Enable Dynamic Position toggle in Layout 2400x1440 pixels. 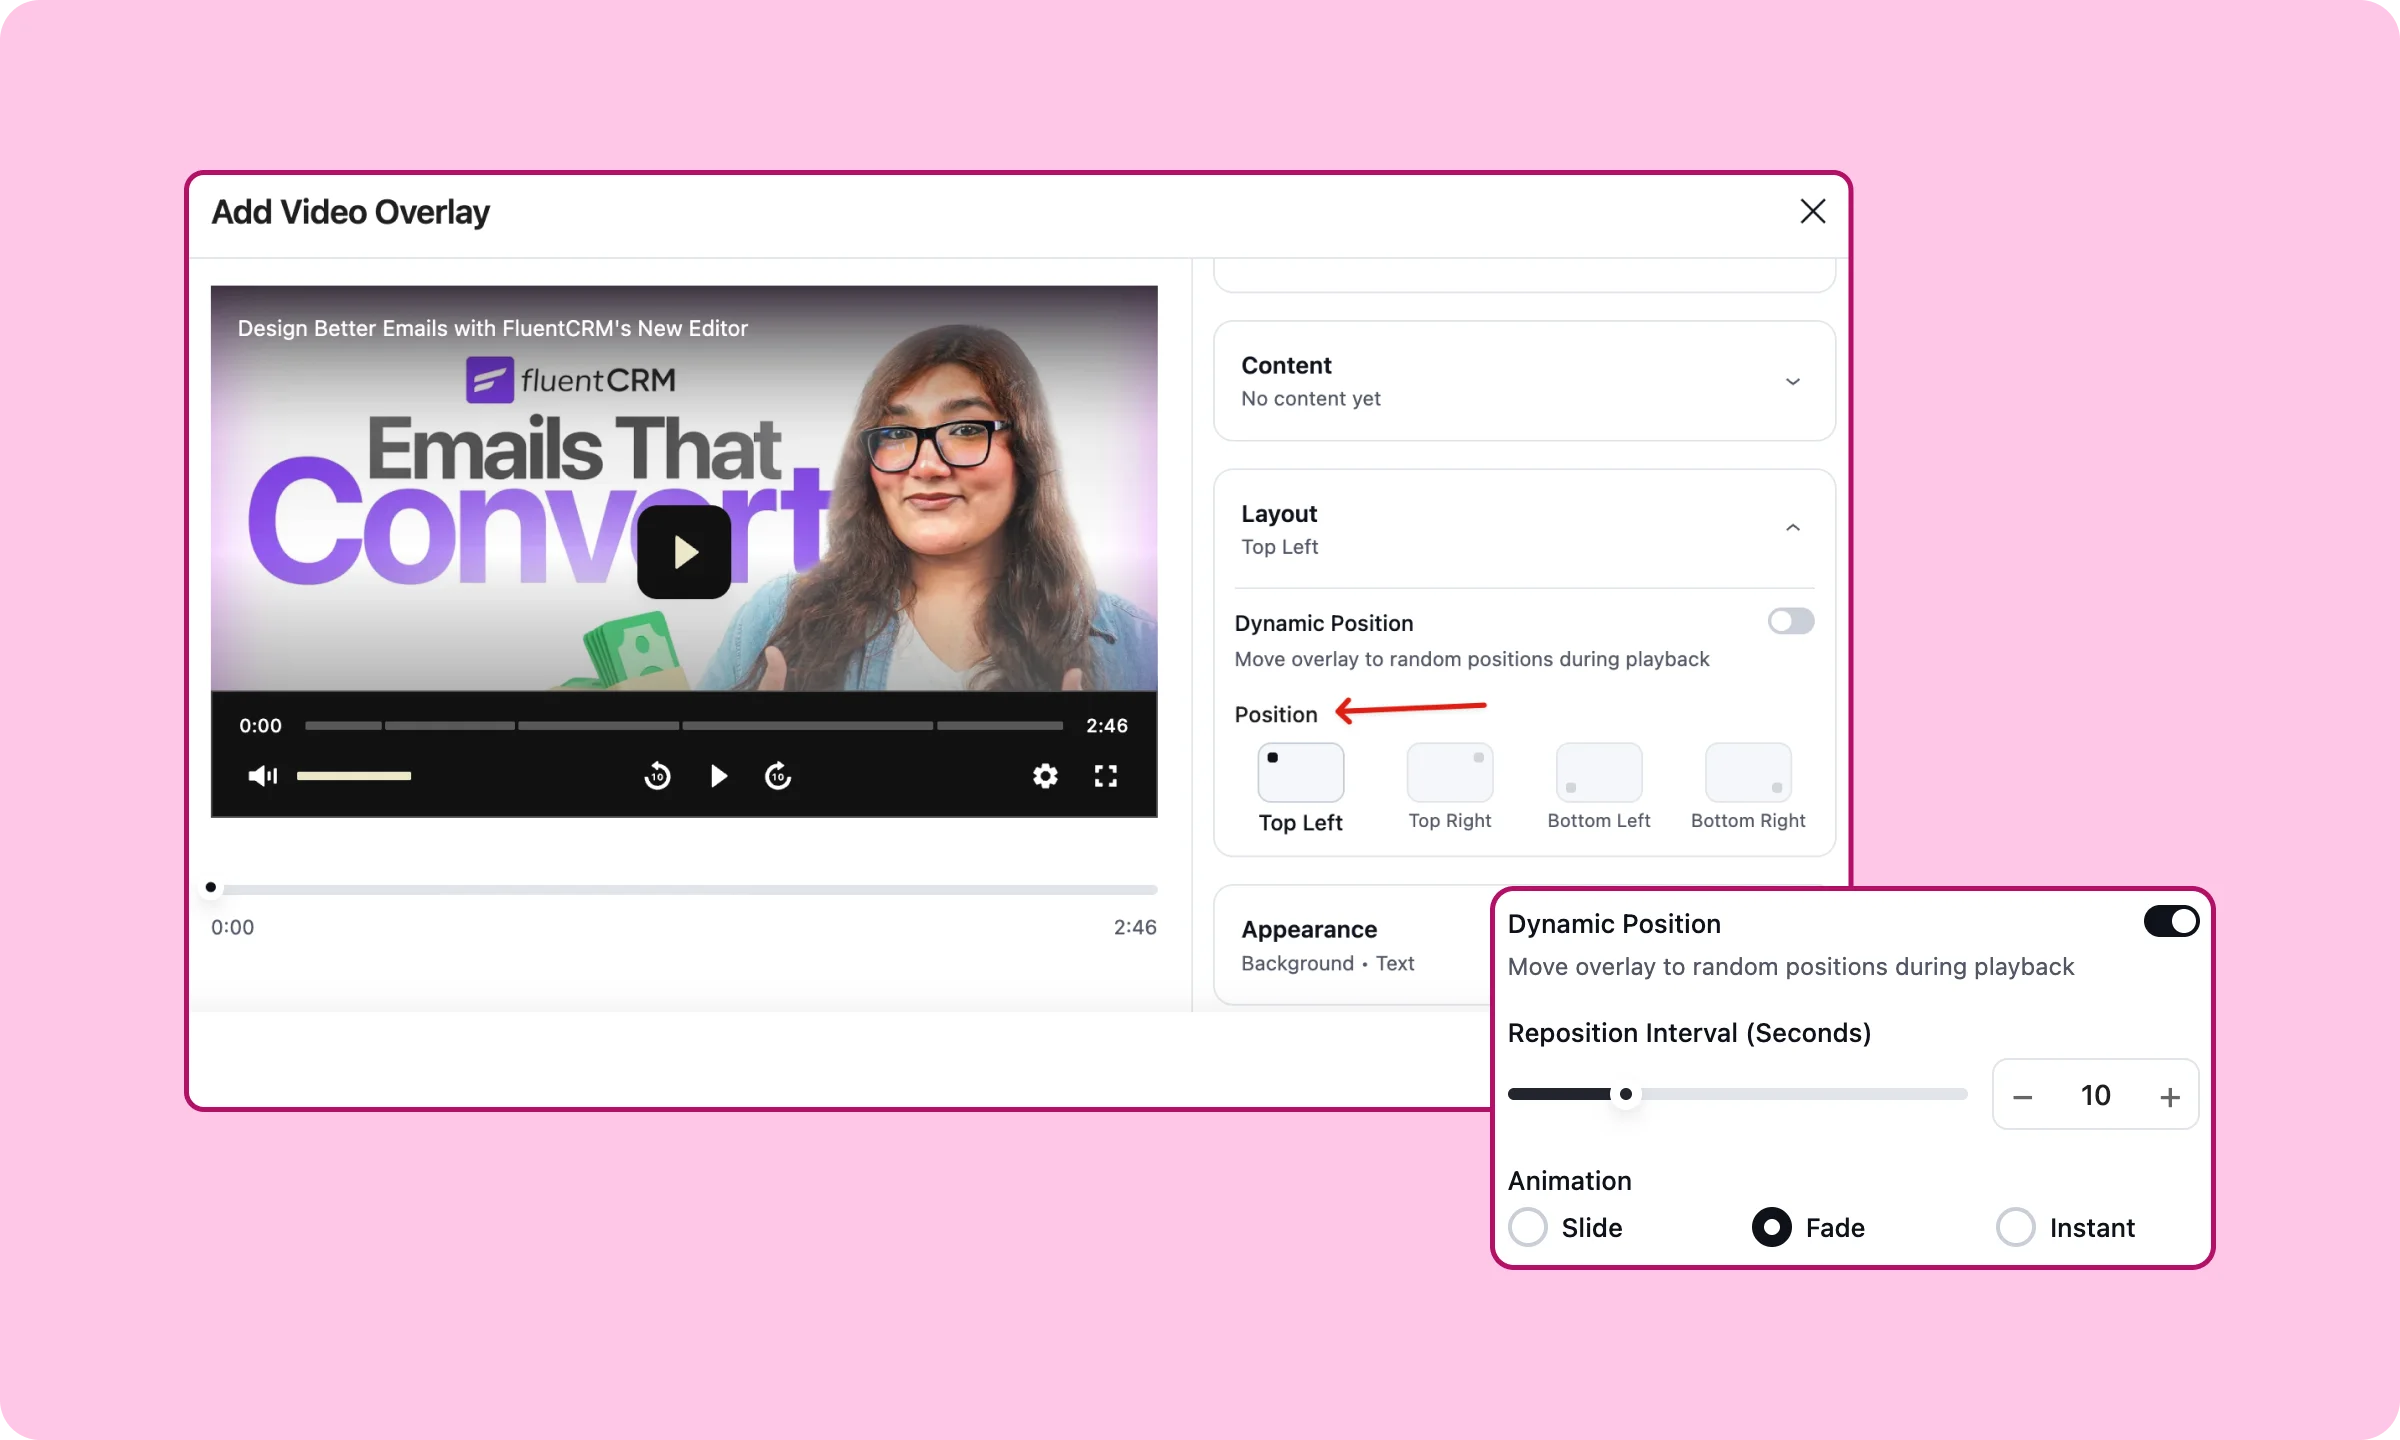(1790, 621)
